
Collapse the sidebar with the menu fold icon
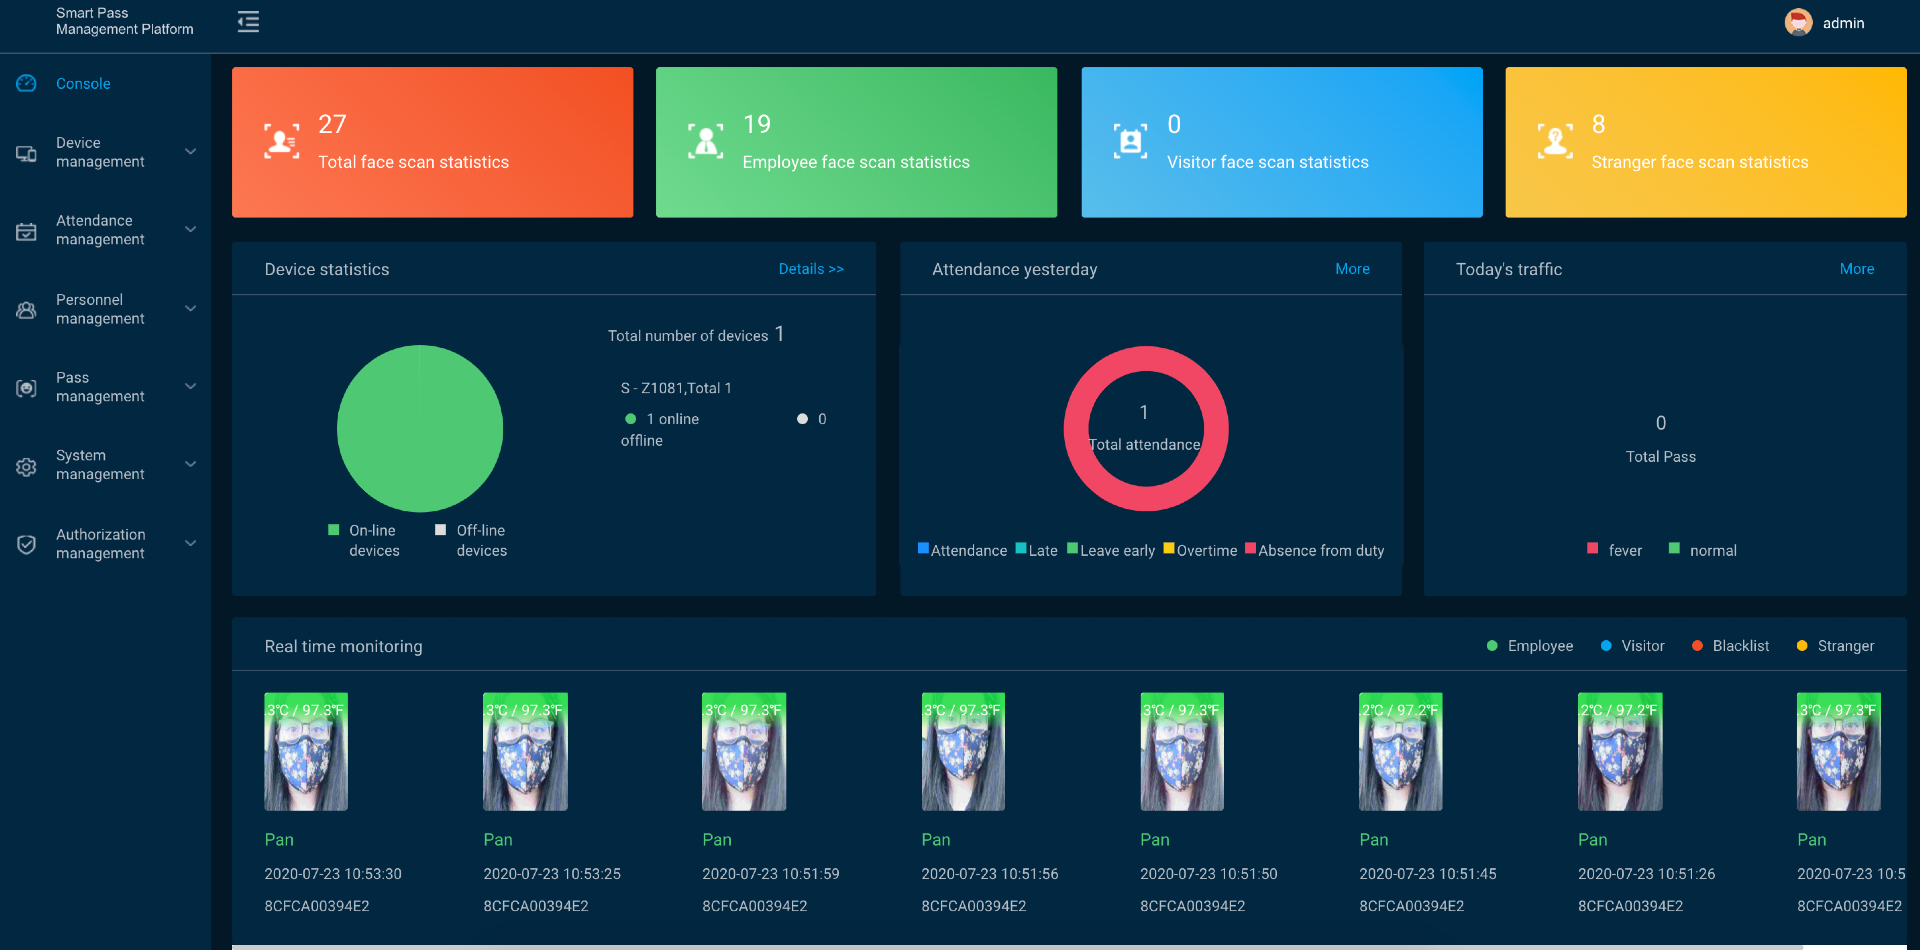[x=248, y=22]
